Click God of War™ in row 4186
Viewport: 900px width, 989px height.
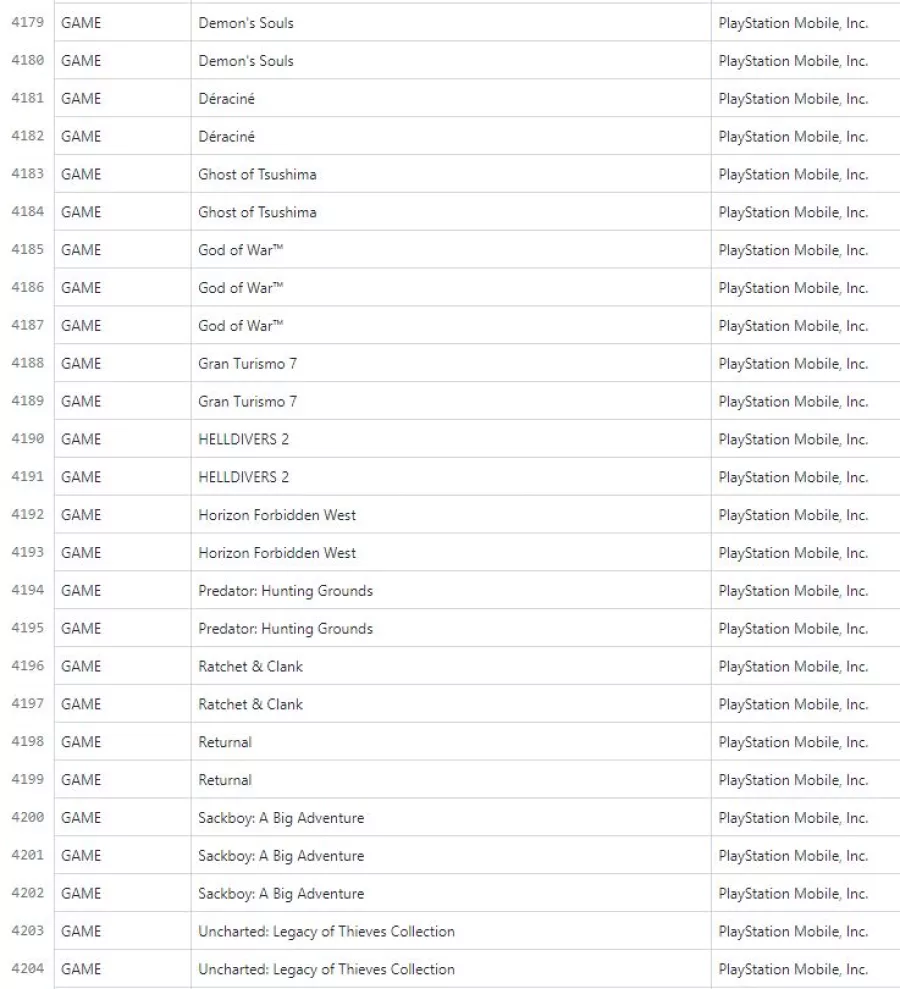click(241, 288)
